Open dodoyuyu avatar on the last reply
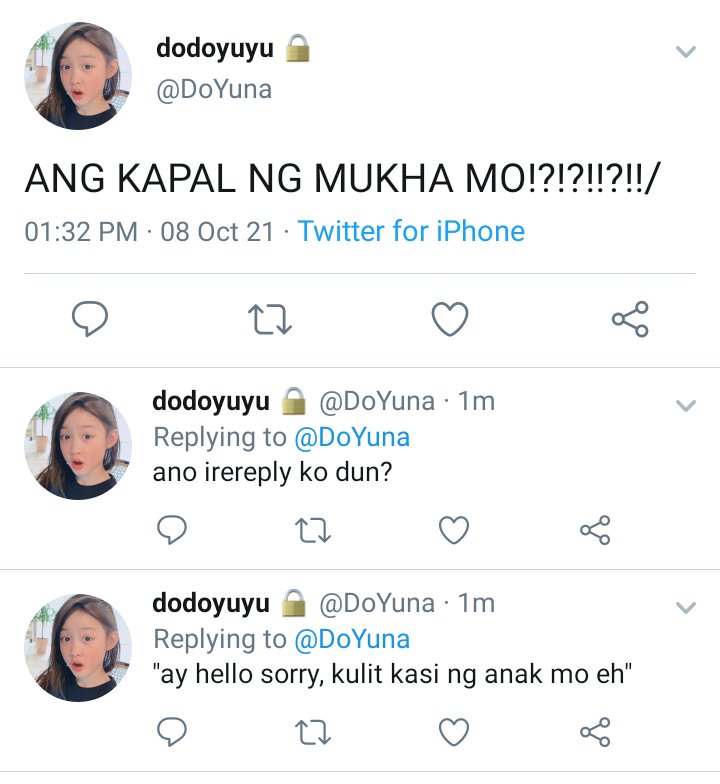720x784 pixels. click(78, 648)
